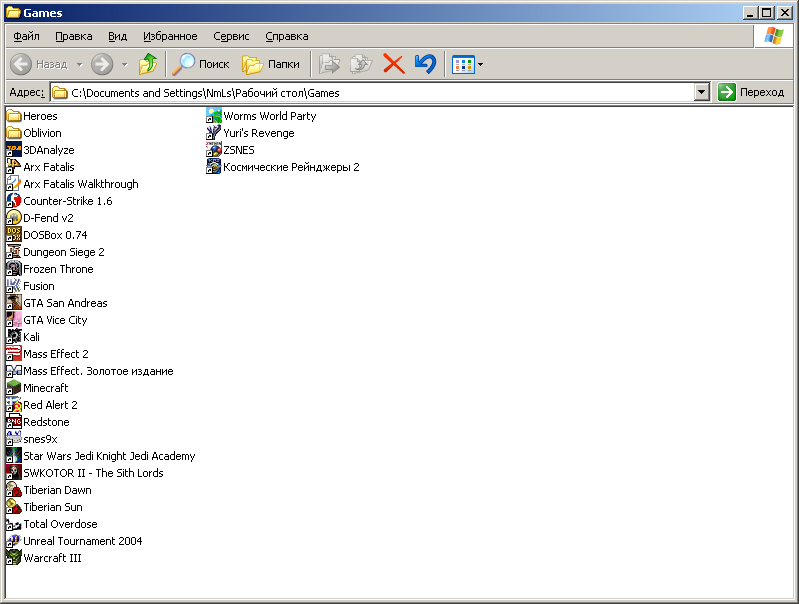The height and width of the screenshot is (604, 799).
Task: Click the blue Undo arrow icon
Action: coord(425,64)
